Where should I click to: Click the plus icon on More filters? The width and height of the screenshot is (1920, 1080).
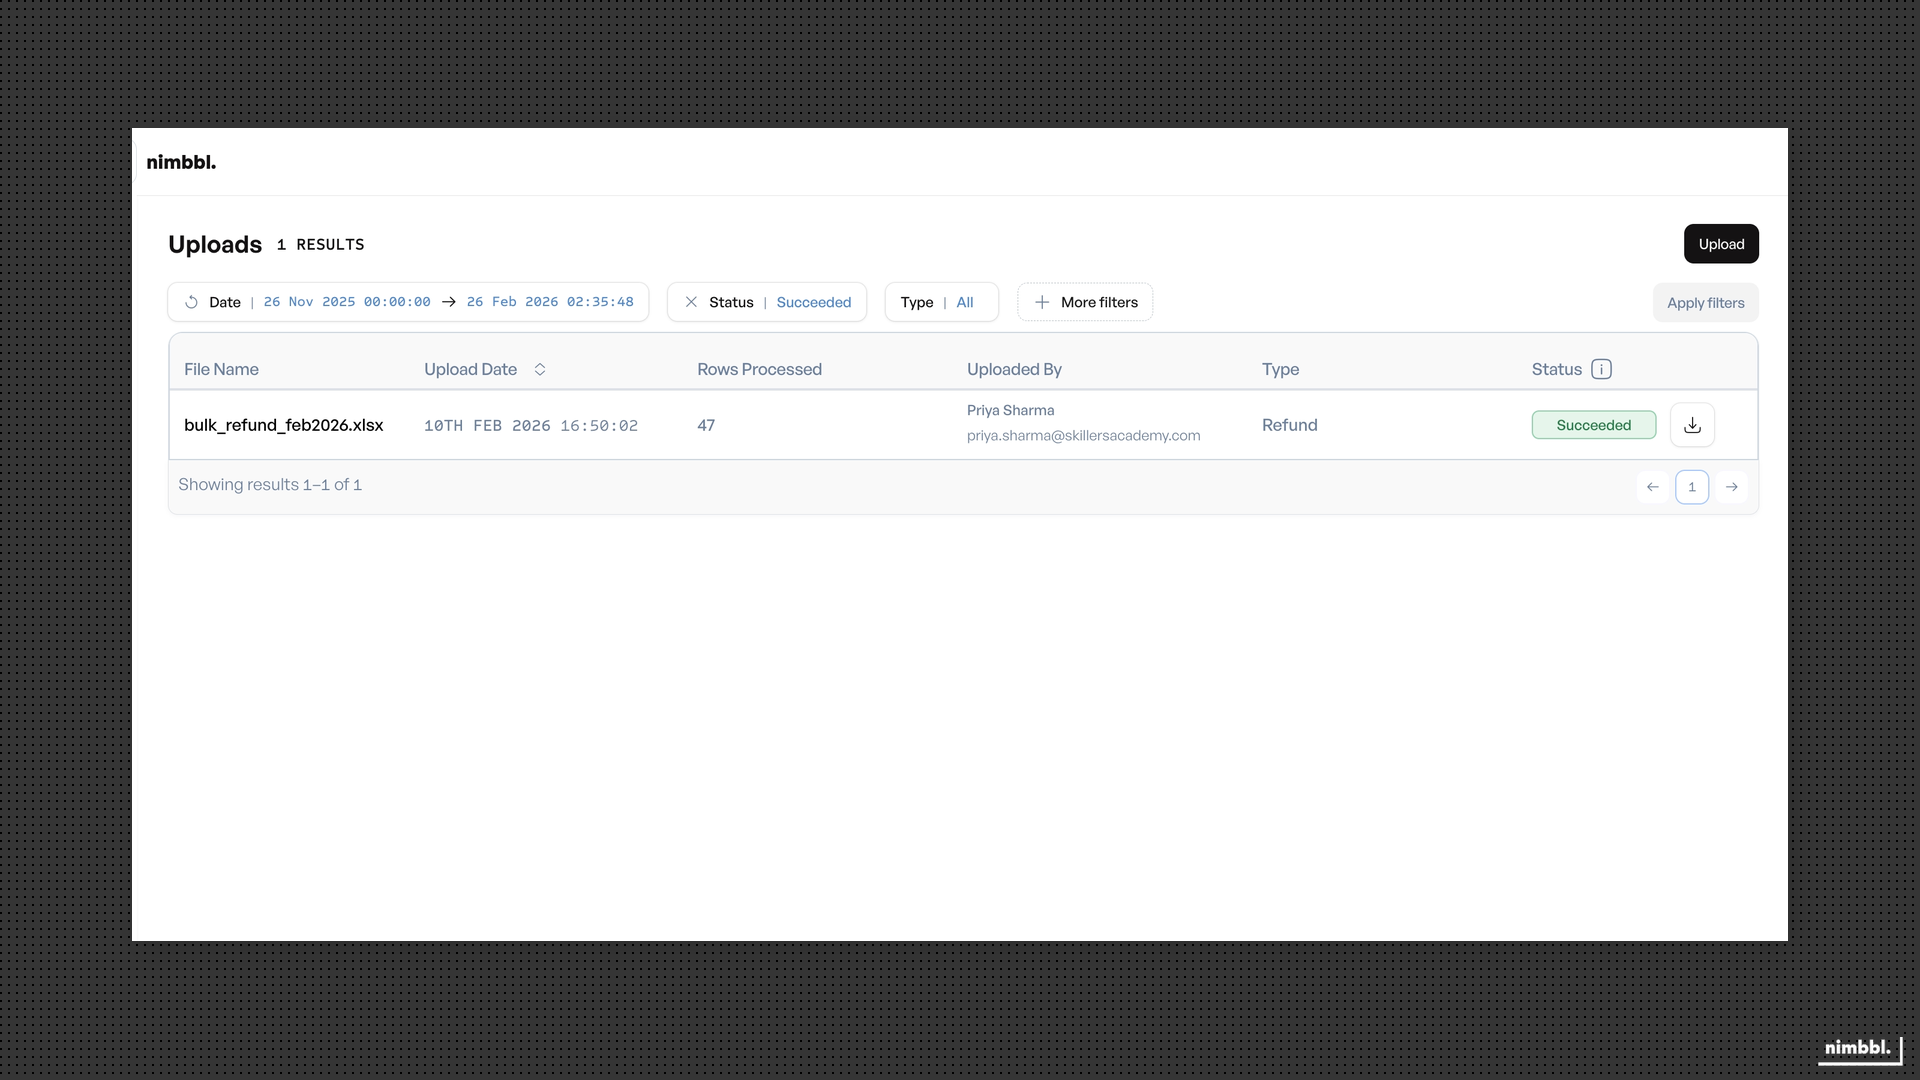click(x=1042, y=302)
